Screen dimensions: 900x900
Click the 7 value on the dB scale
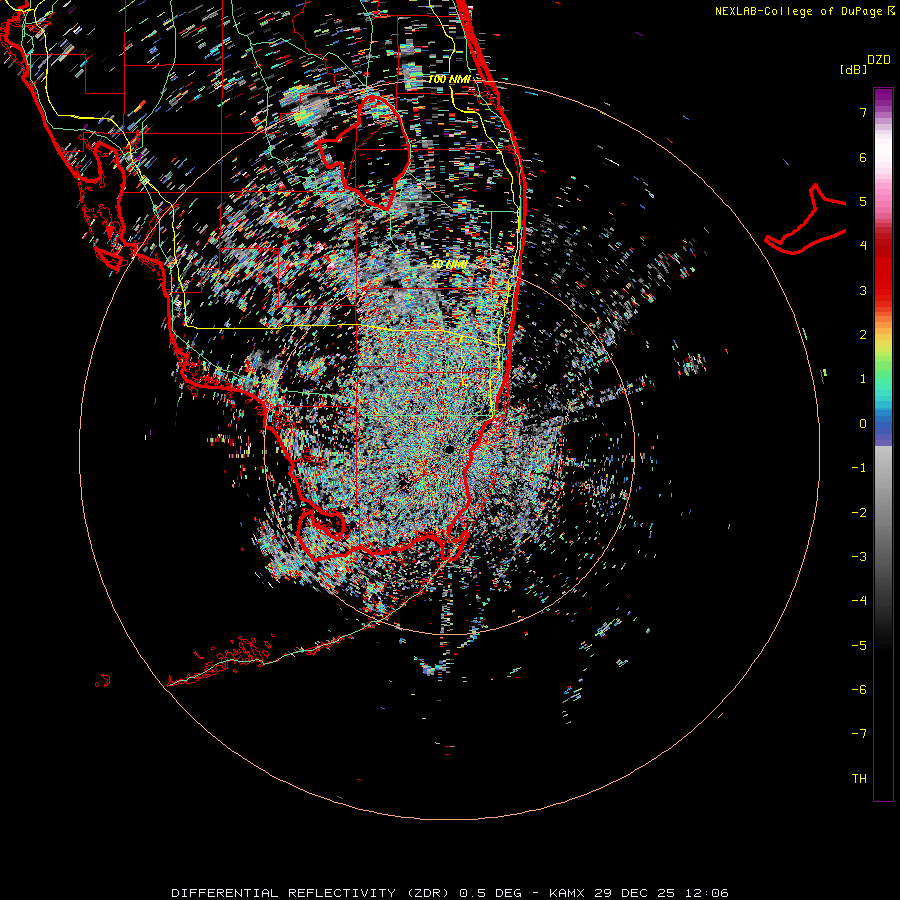[863, 112]
